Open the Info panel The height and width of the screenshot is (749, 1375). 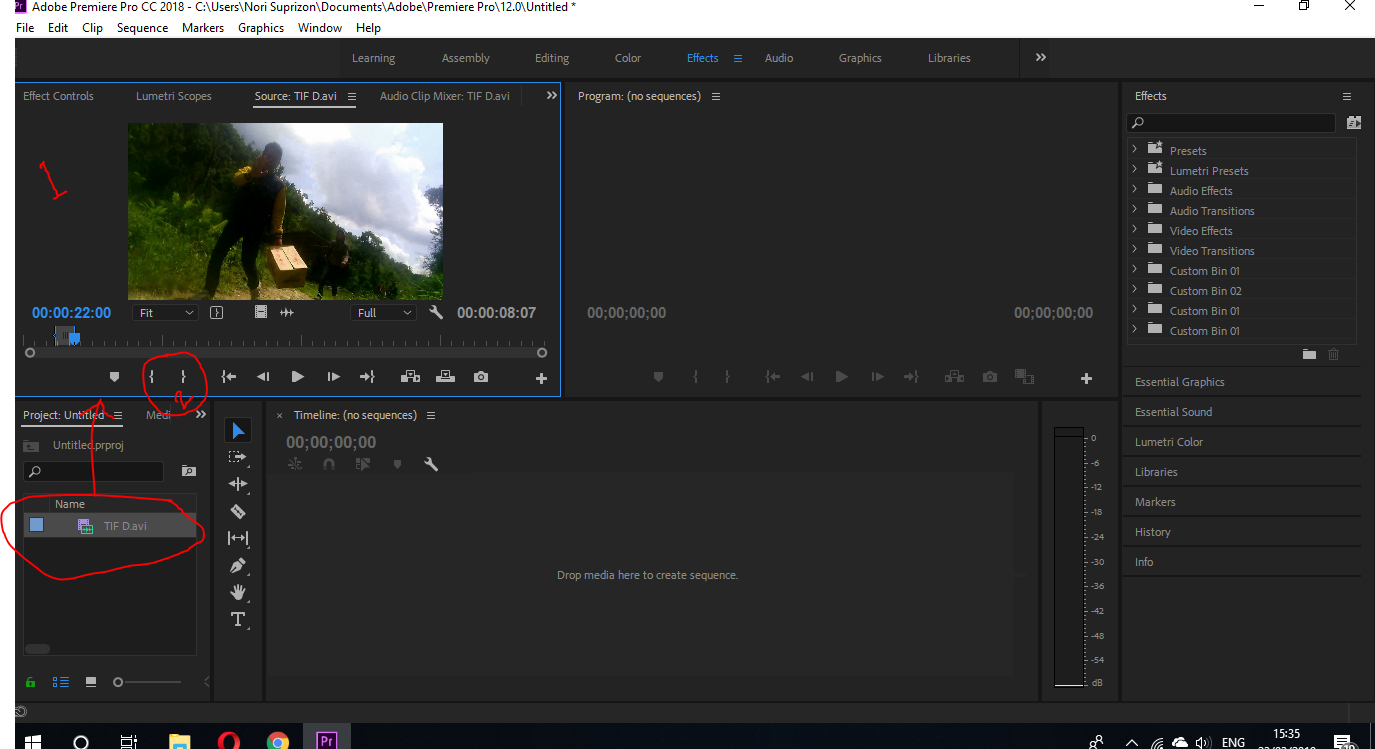pyautogui.click(x=1144, y=562)
